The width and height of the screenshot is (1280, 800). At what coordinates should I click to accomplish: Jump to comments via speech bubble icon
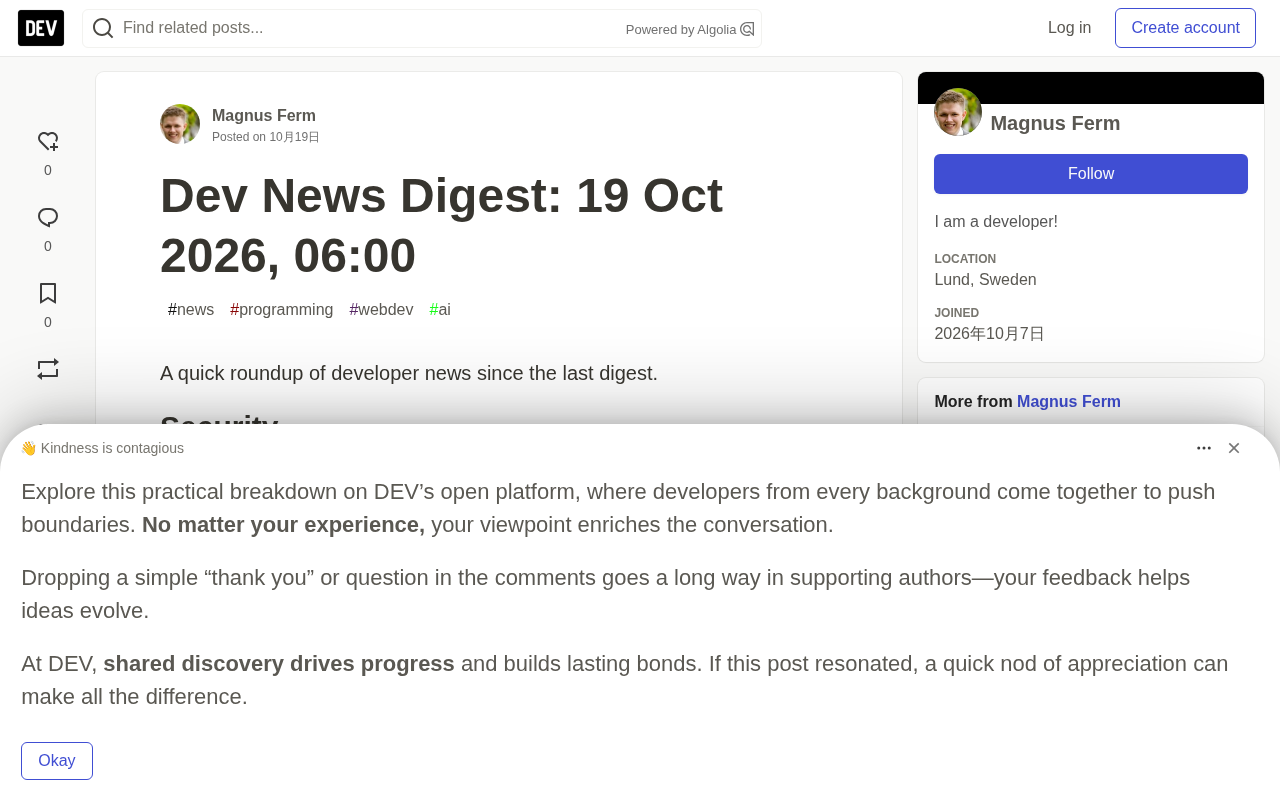[48, 218]
